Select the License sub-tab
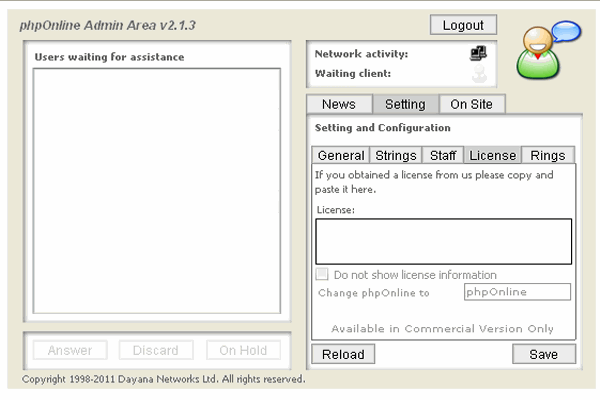The image size is (600, 400). (493, 155)
